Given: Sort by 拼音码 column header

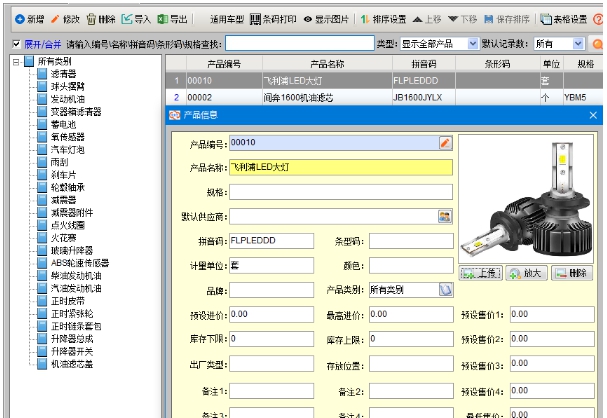Looking at the screenshot, I should point(424,64).
